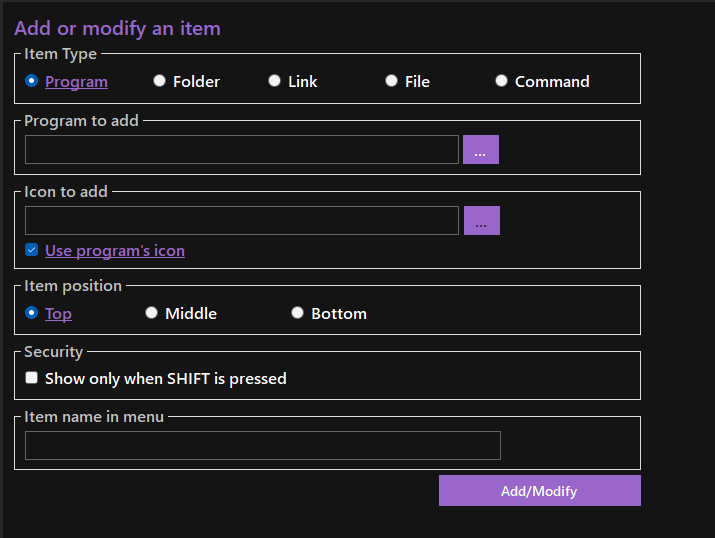The height and width of the screenshot is (538, 715).
Task: Set item position to Top
Action: point(32,313)
